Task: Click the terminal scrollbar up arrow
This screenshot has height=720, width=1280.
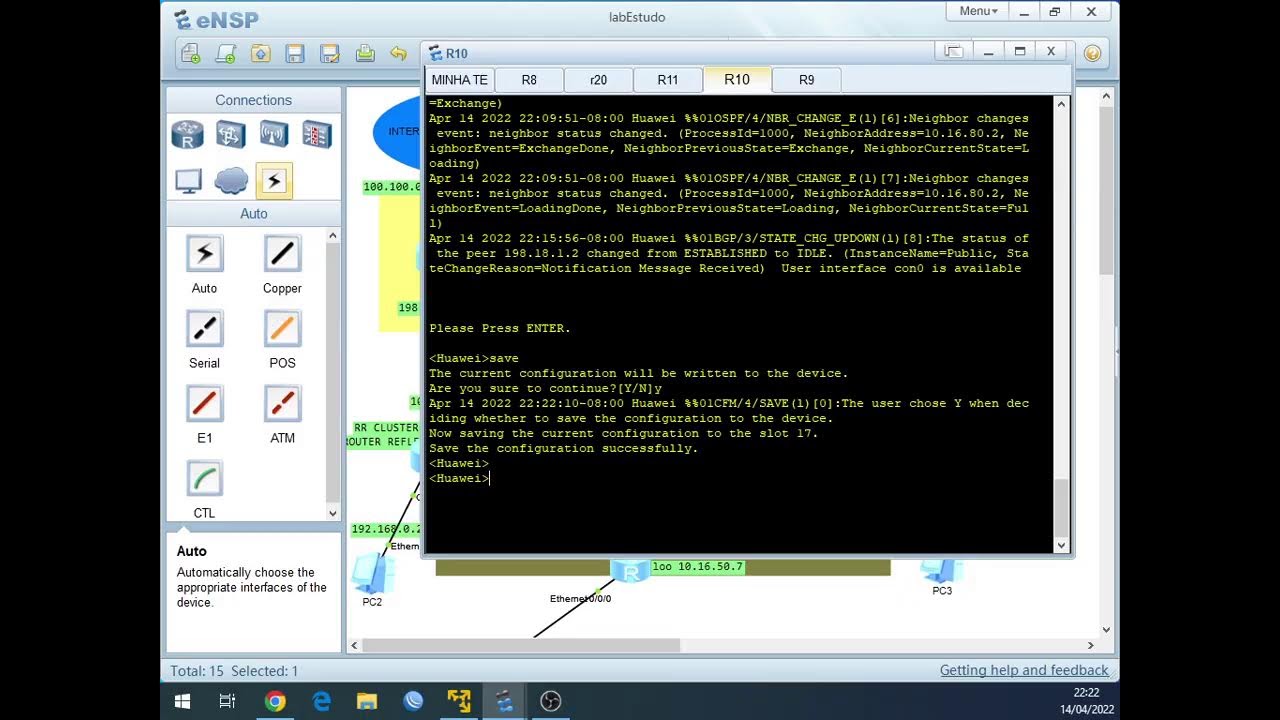Action: click(1061, 103)
